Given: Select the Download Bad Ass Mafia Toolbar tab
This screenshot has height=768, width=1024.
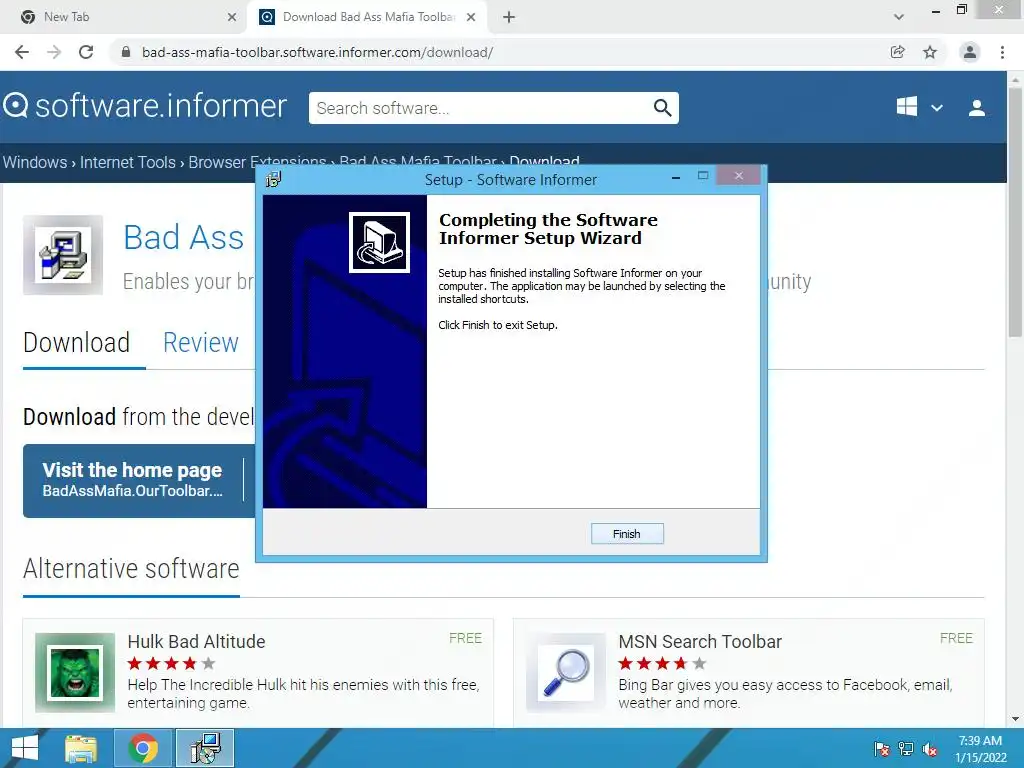Looking at the screenshot, I should [x=366, y=17].
